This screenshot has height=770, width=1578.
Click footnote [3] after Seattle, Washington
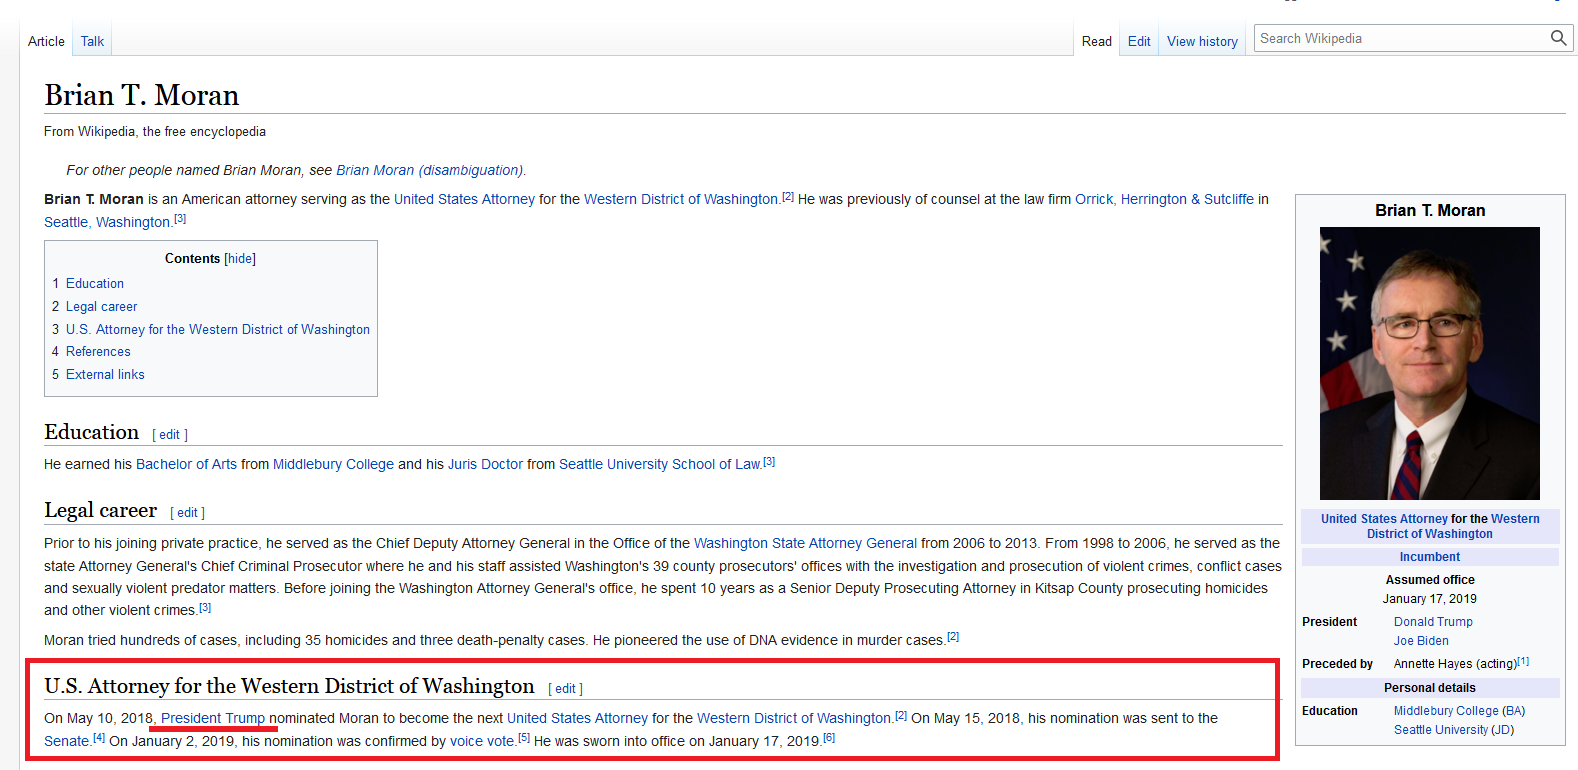180,219
